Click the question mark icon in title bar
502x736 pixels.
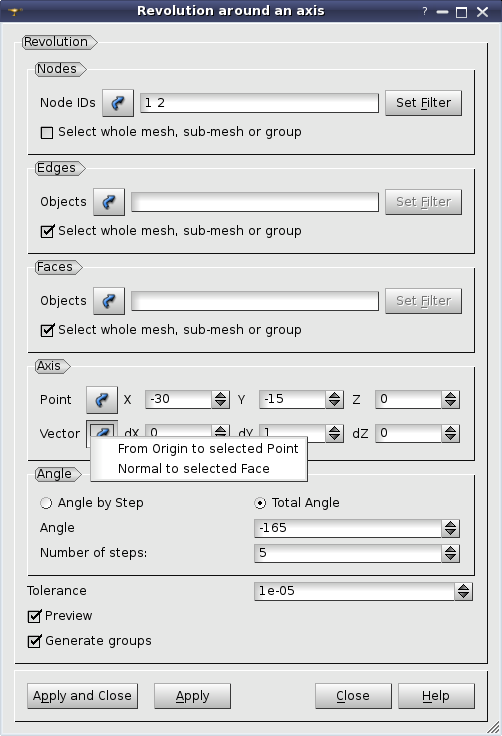click(425, 11)
